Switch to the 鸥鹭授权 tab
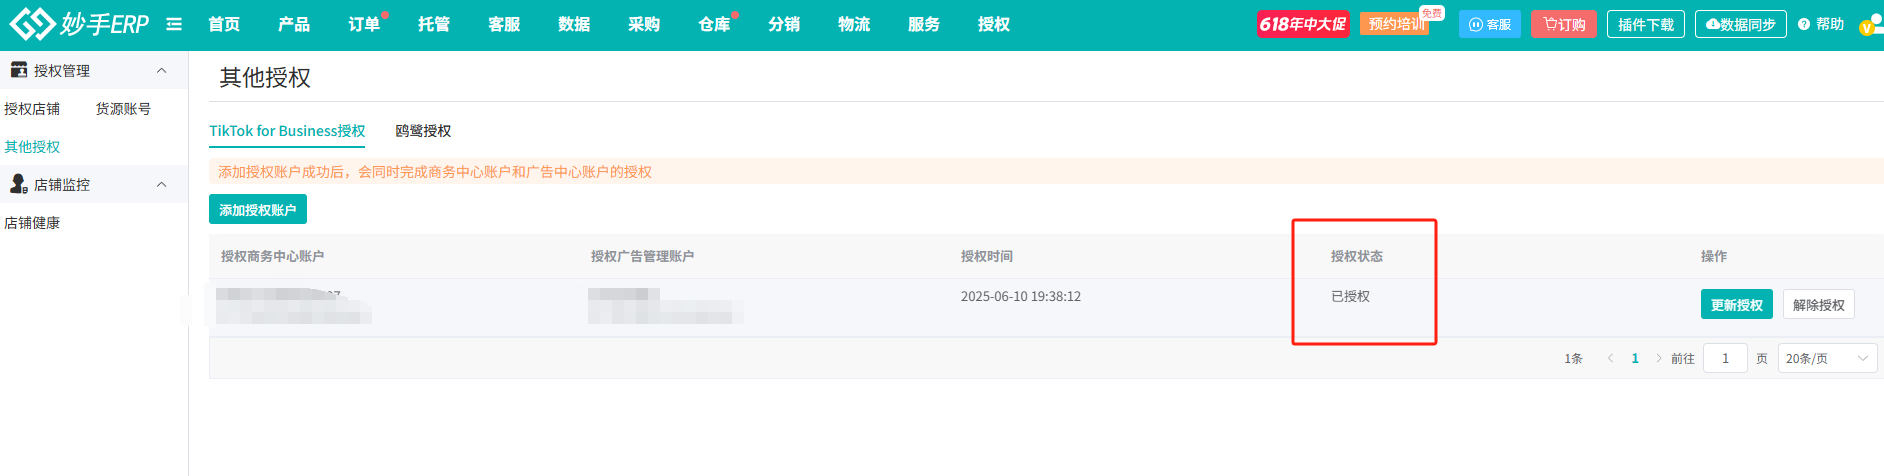The height and width of the screenshot is (476, 1884). (423, 131)
